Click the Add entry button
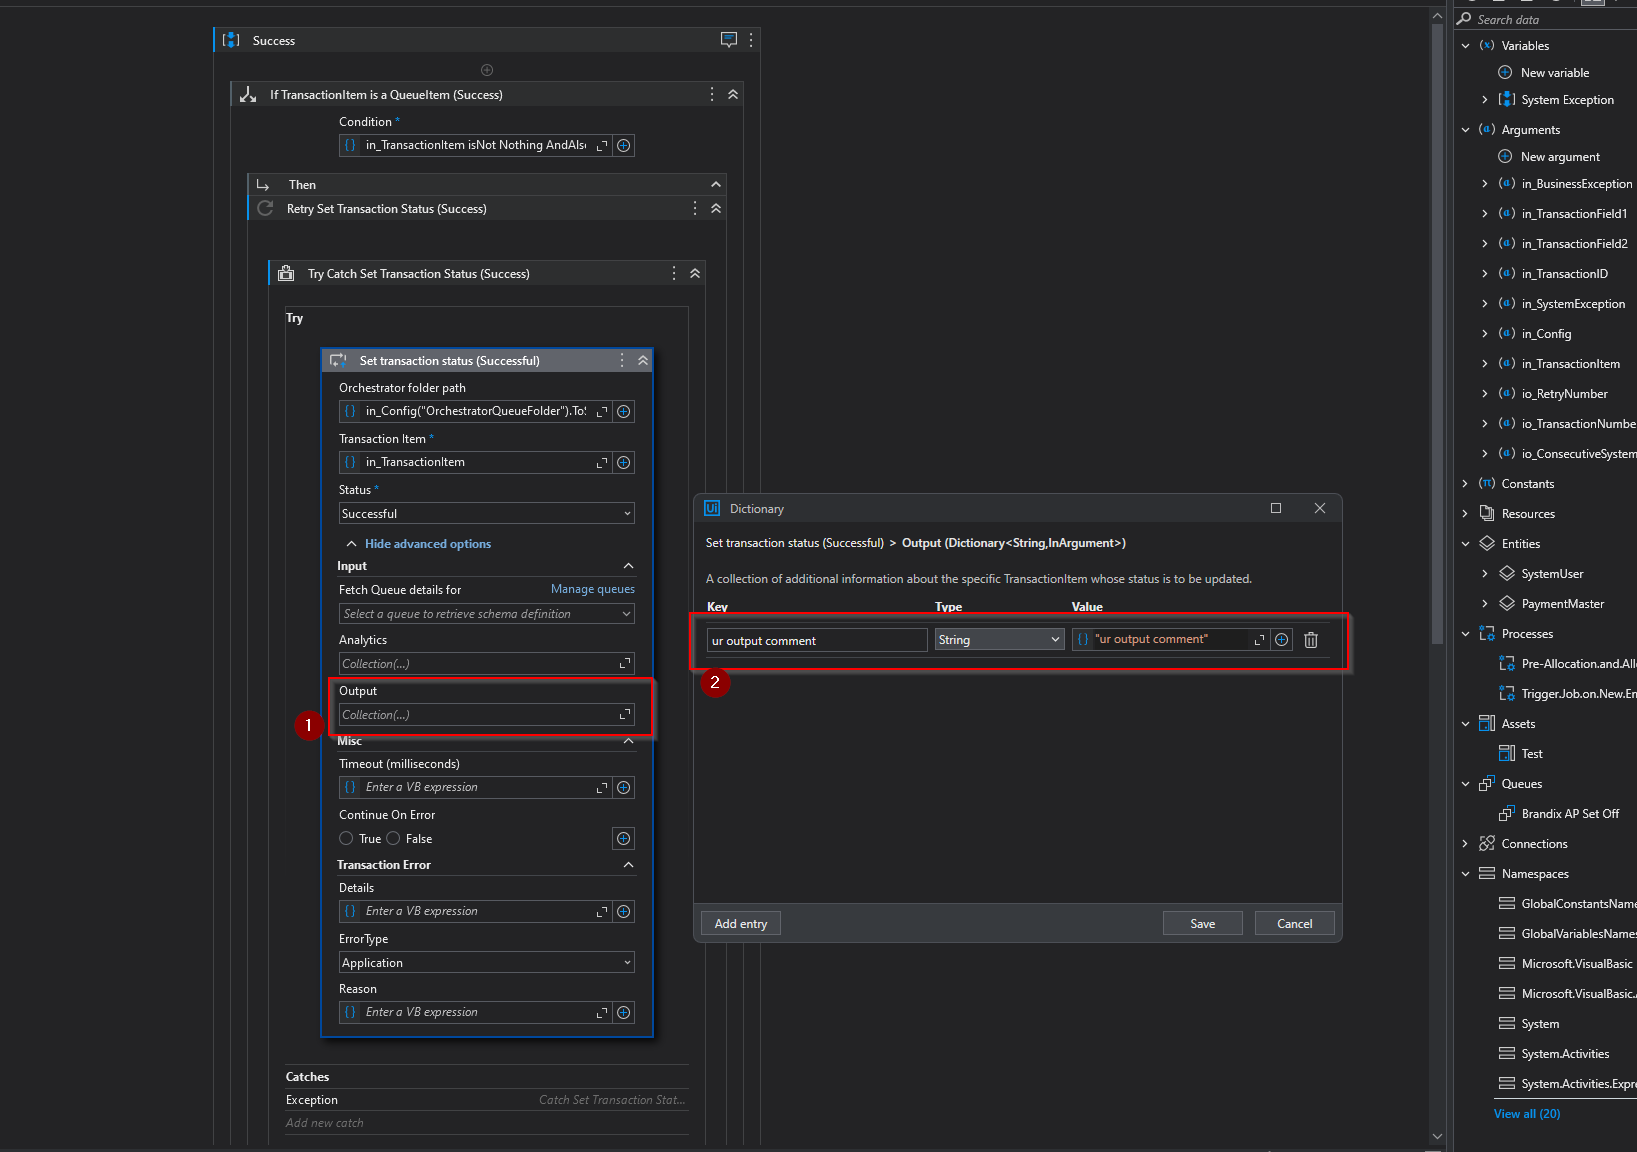1637x1152 pixels. pyautogui.click(x=740, y=923)
